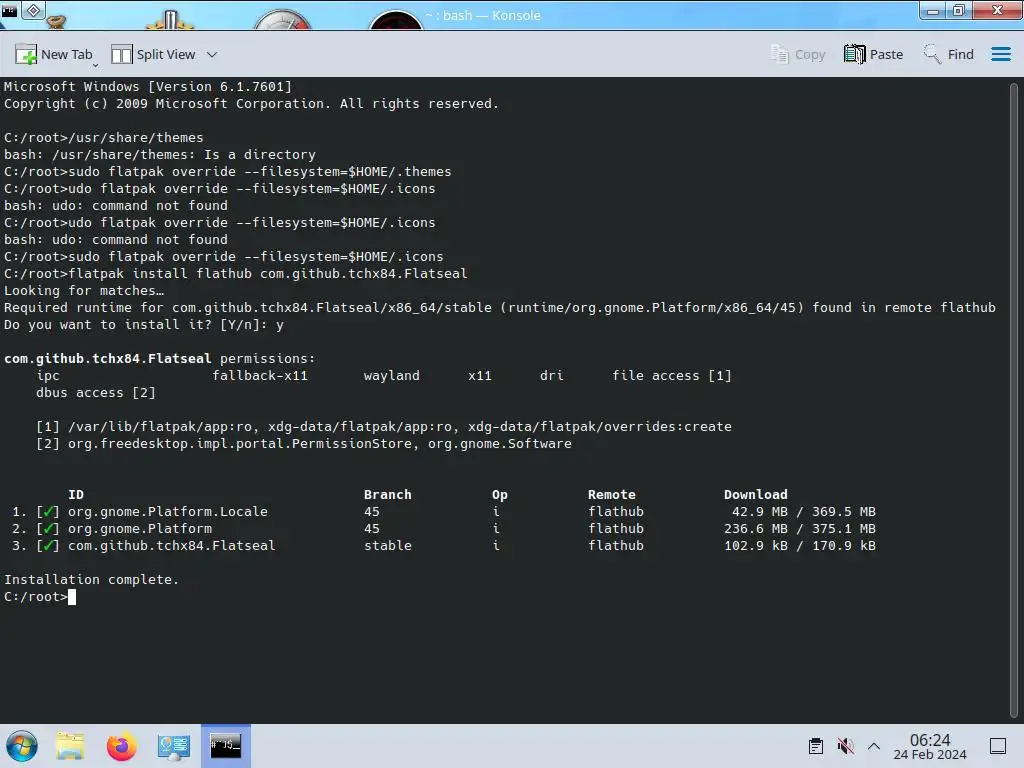Click the 'flatpak install flathub' command line
The image size is (1024, 768).
tap(236, 274)
